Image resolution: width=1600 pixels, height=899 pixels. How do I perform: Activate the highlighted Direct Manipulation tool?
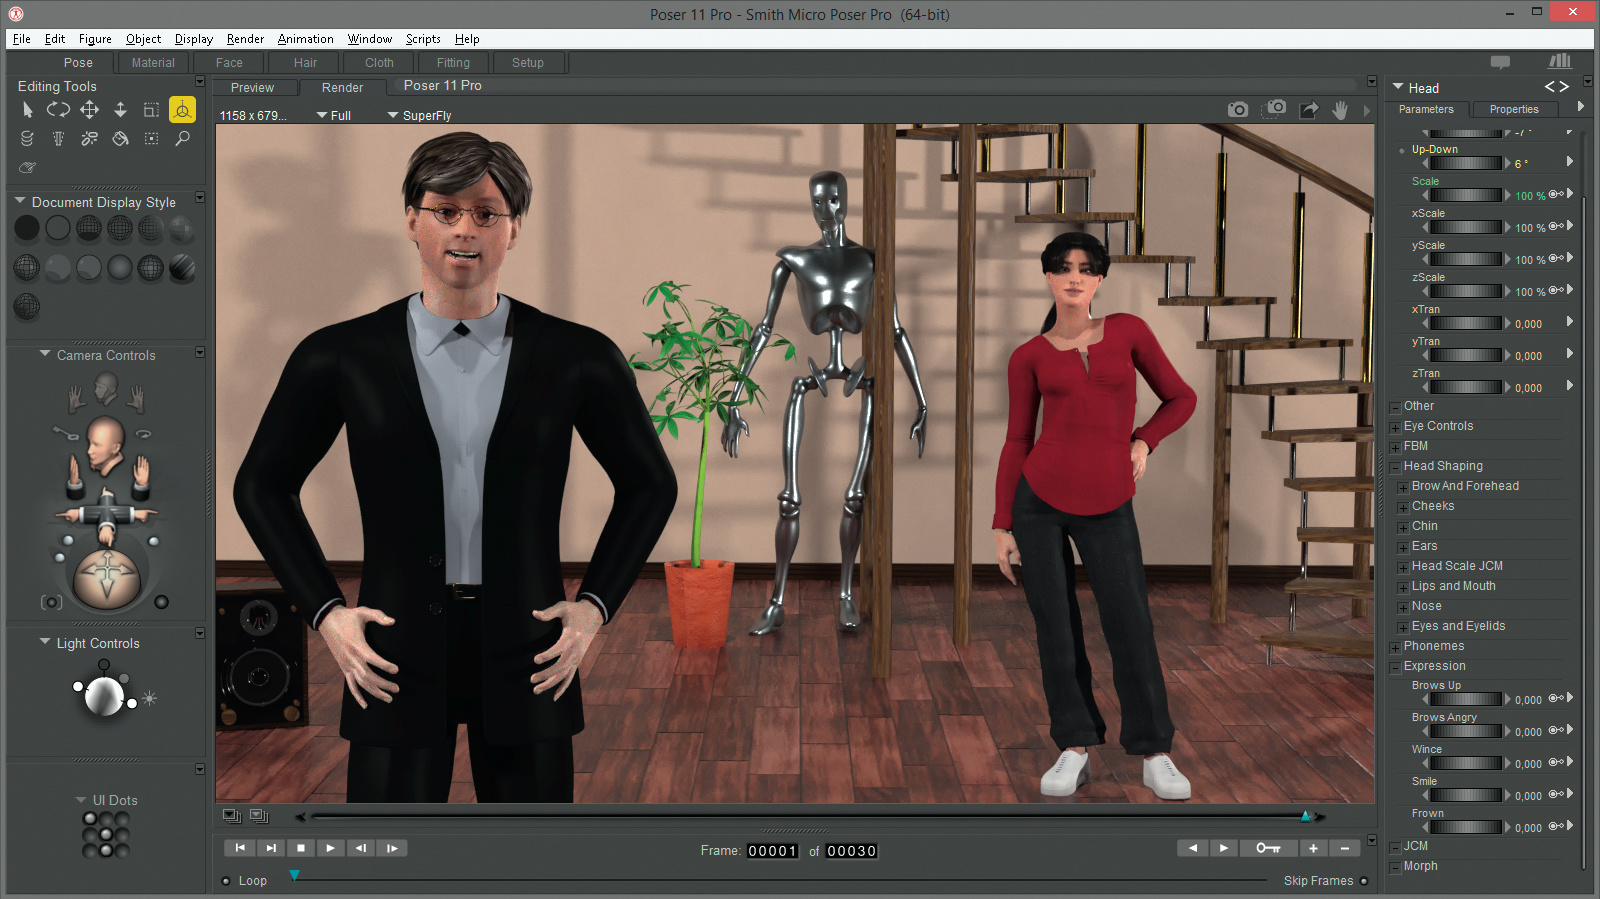point(182,110)
